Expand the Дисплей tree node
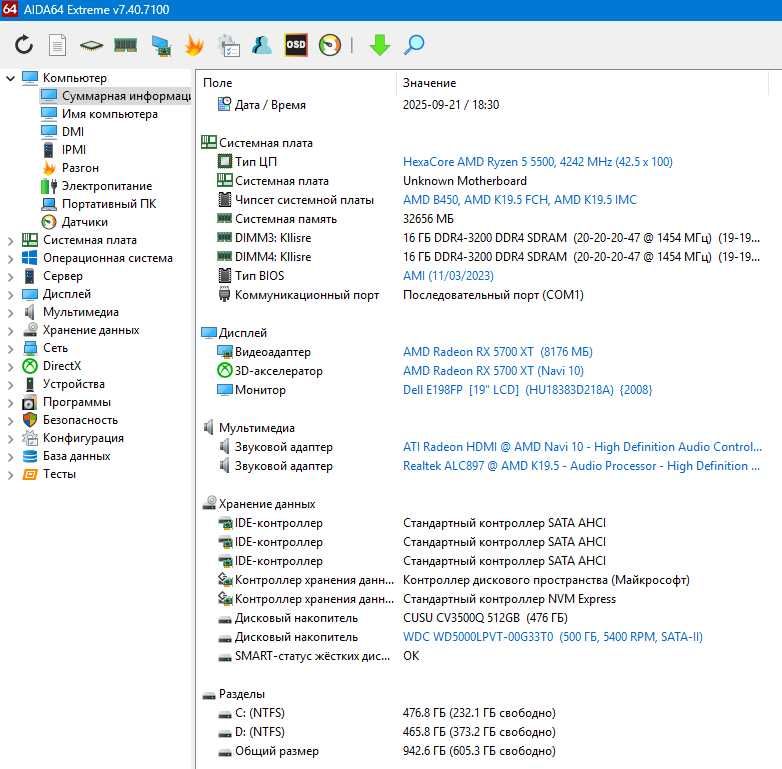Viewport: 782px width, 769px height. click(10, 294)
